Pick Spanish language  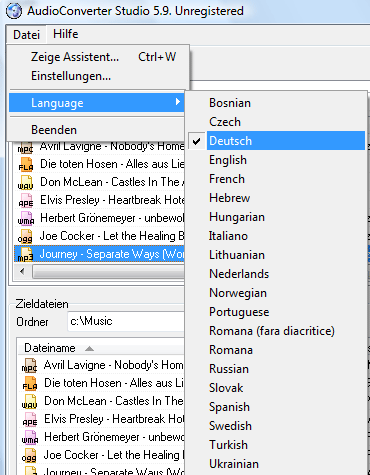[x=277, y=407]
